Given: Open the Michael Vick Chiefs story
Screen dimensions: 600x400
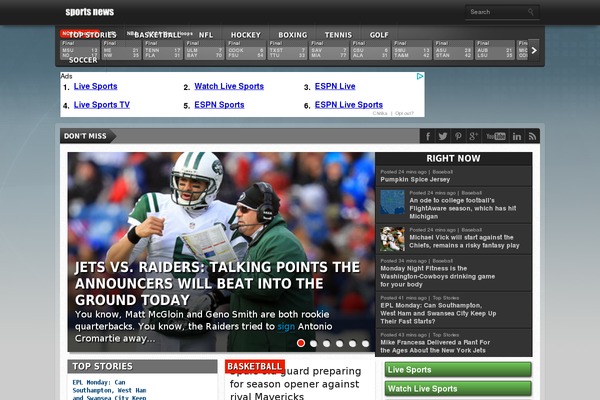Looking at the screenshot, I should tap(464, 241).
